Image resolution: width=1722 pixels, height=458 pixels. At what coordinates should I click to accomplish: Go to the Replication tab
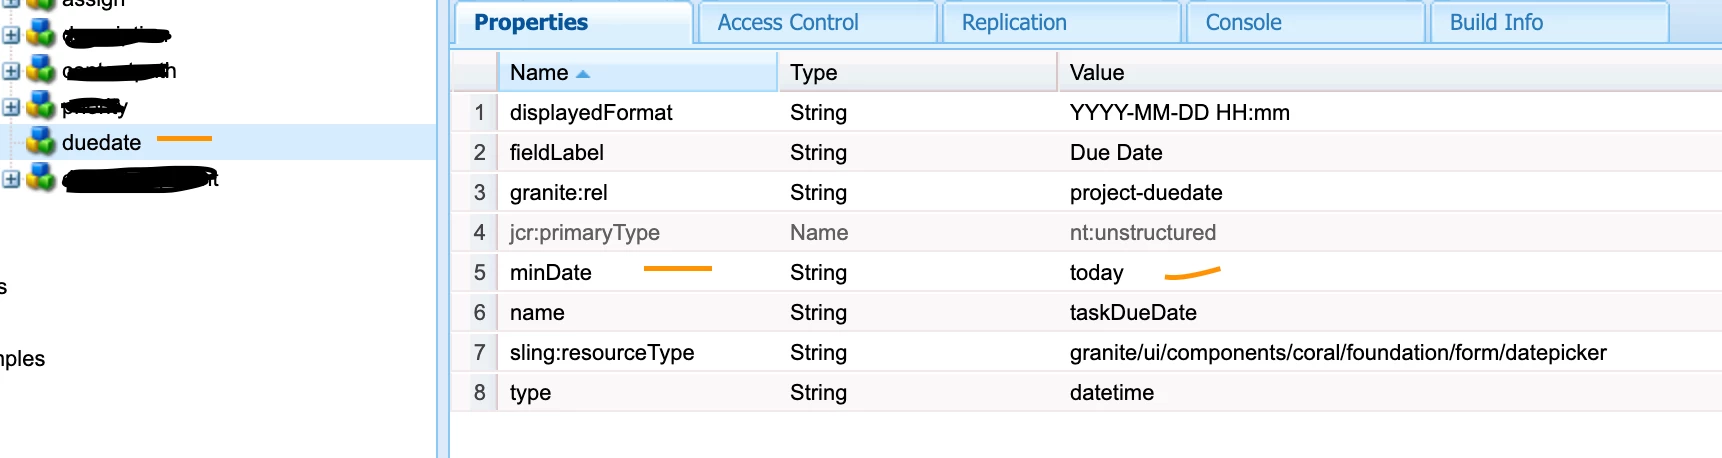click(1014, 22)
